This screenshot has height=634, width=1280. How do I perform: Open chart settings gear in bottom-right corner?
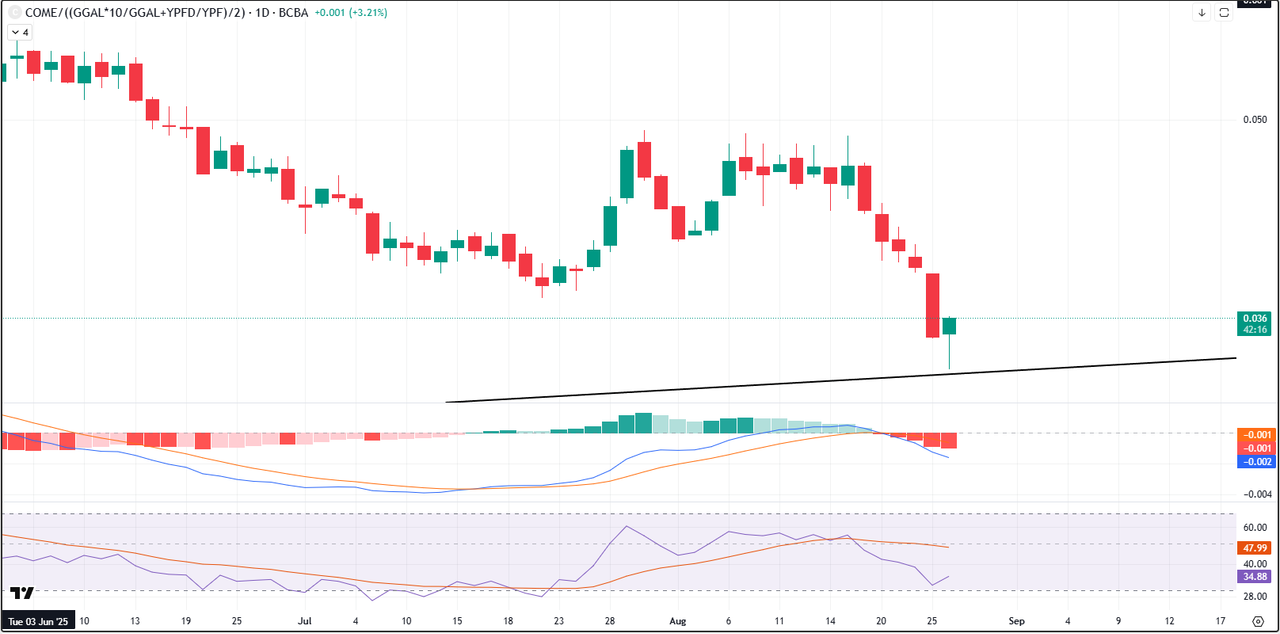[1258, 621]
